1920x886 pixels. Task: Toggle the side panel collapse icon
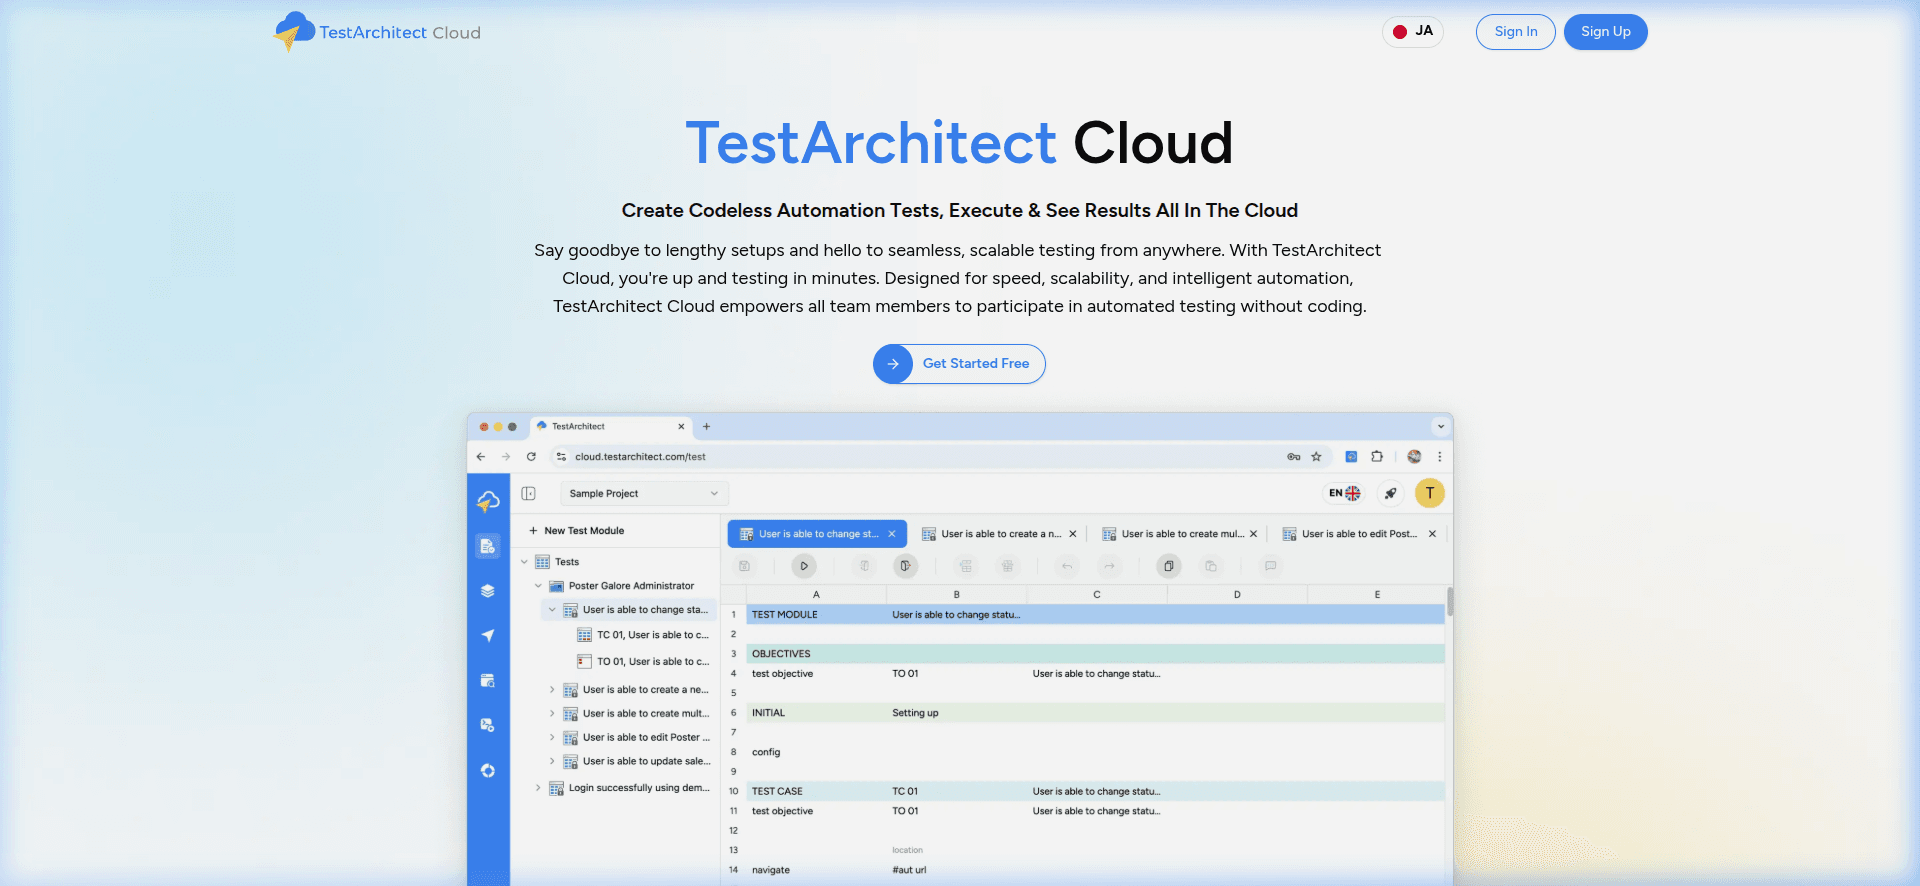pyautogui.click(x=529, y=493)
